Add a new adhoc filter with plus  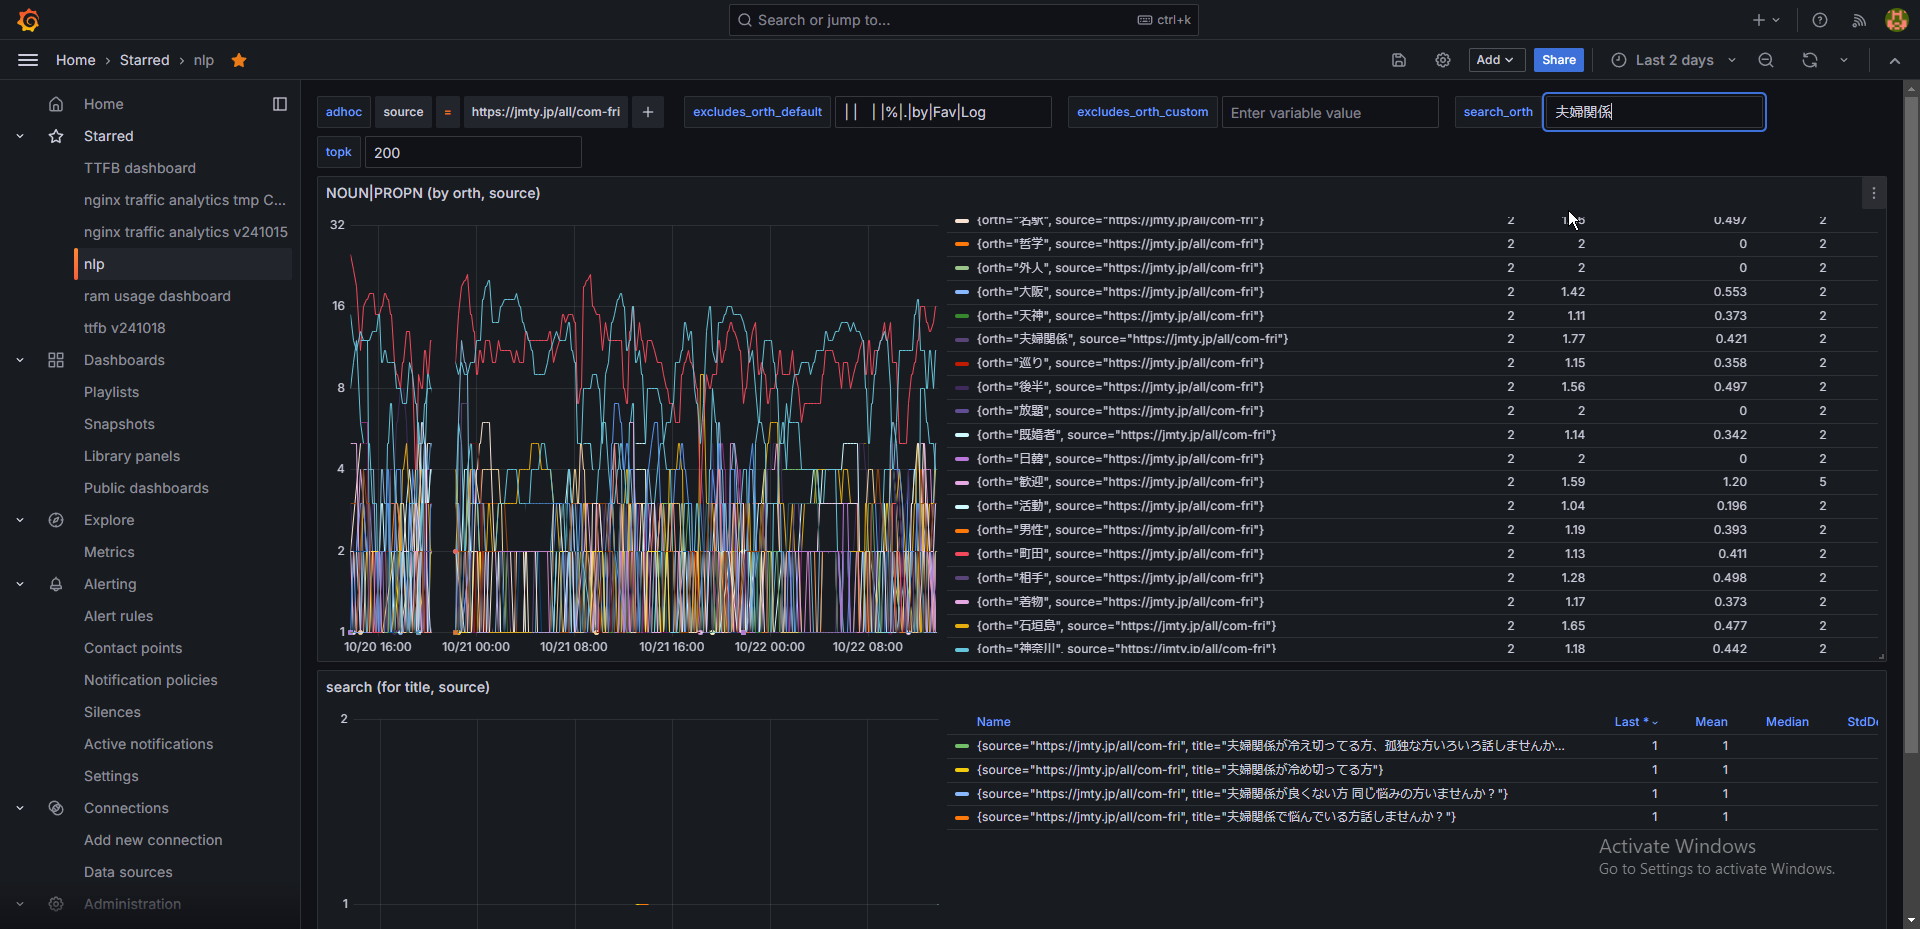click(648, 112)
